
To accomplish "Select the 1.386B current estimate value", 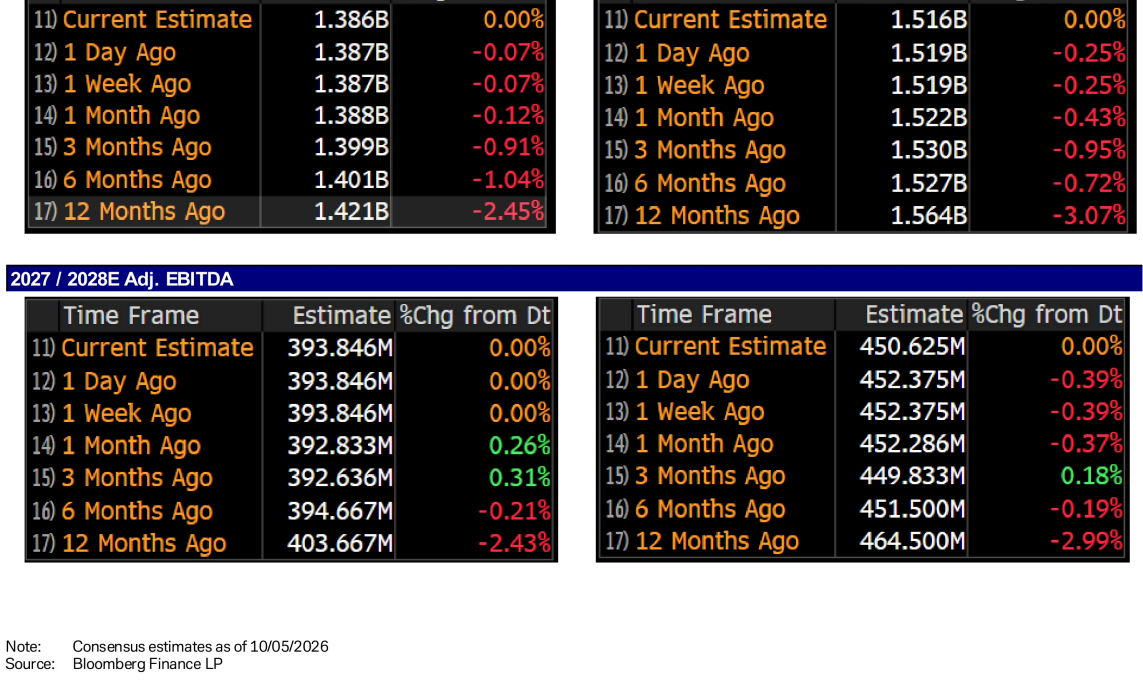I will [351, 20].
